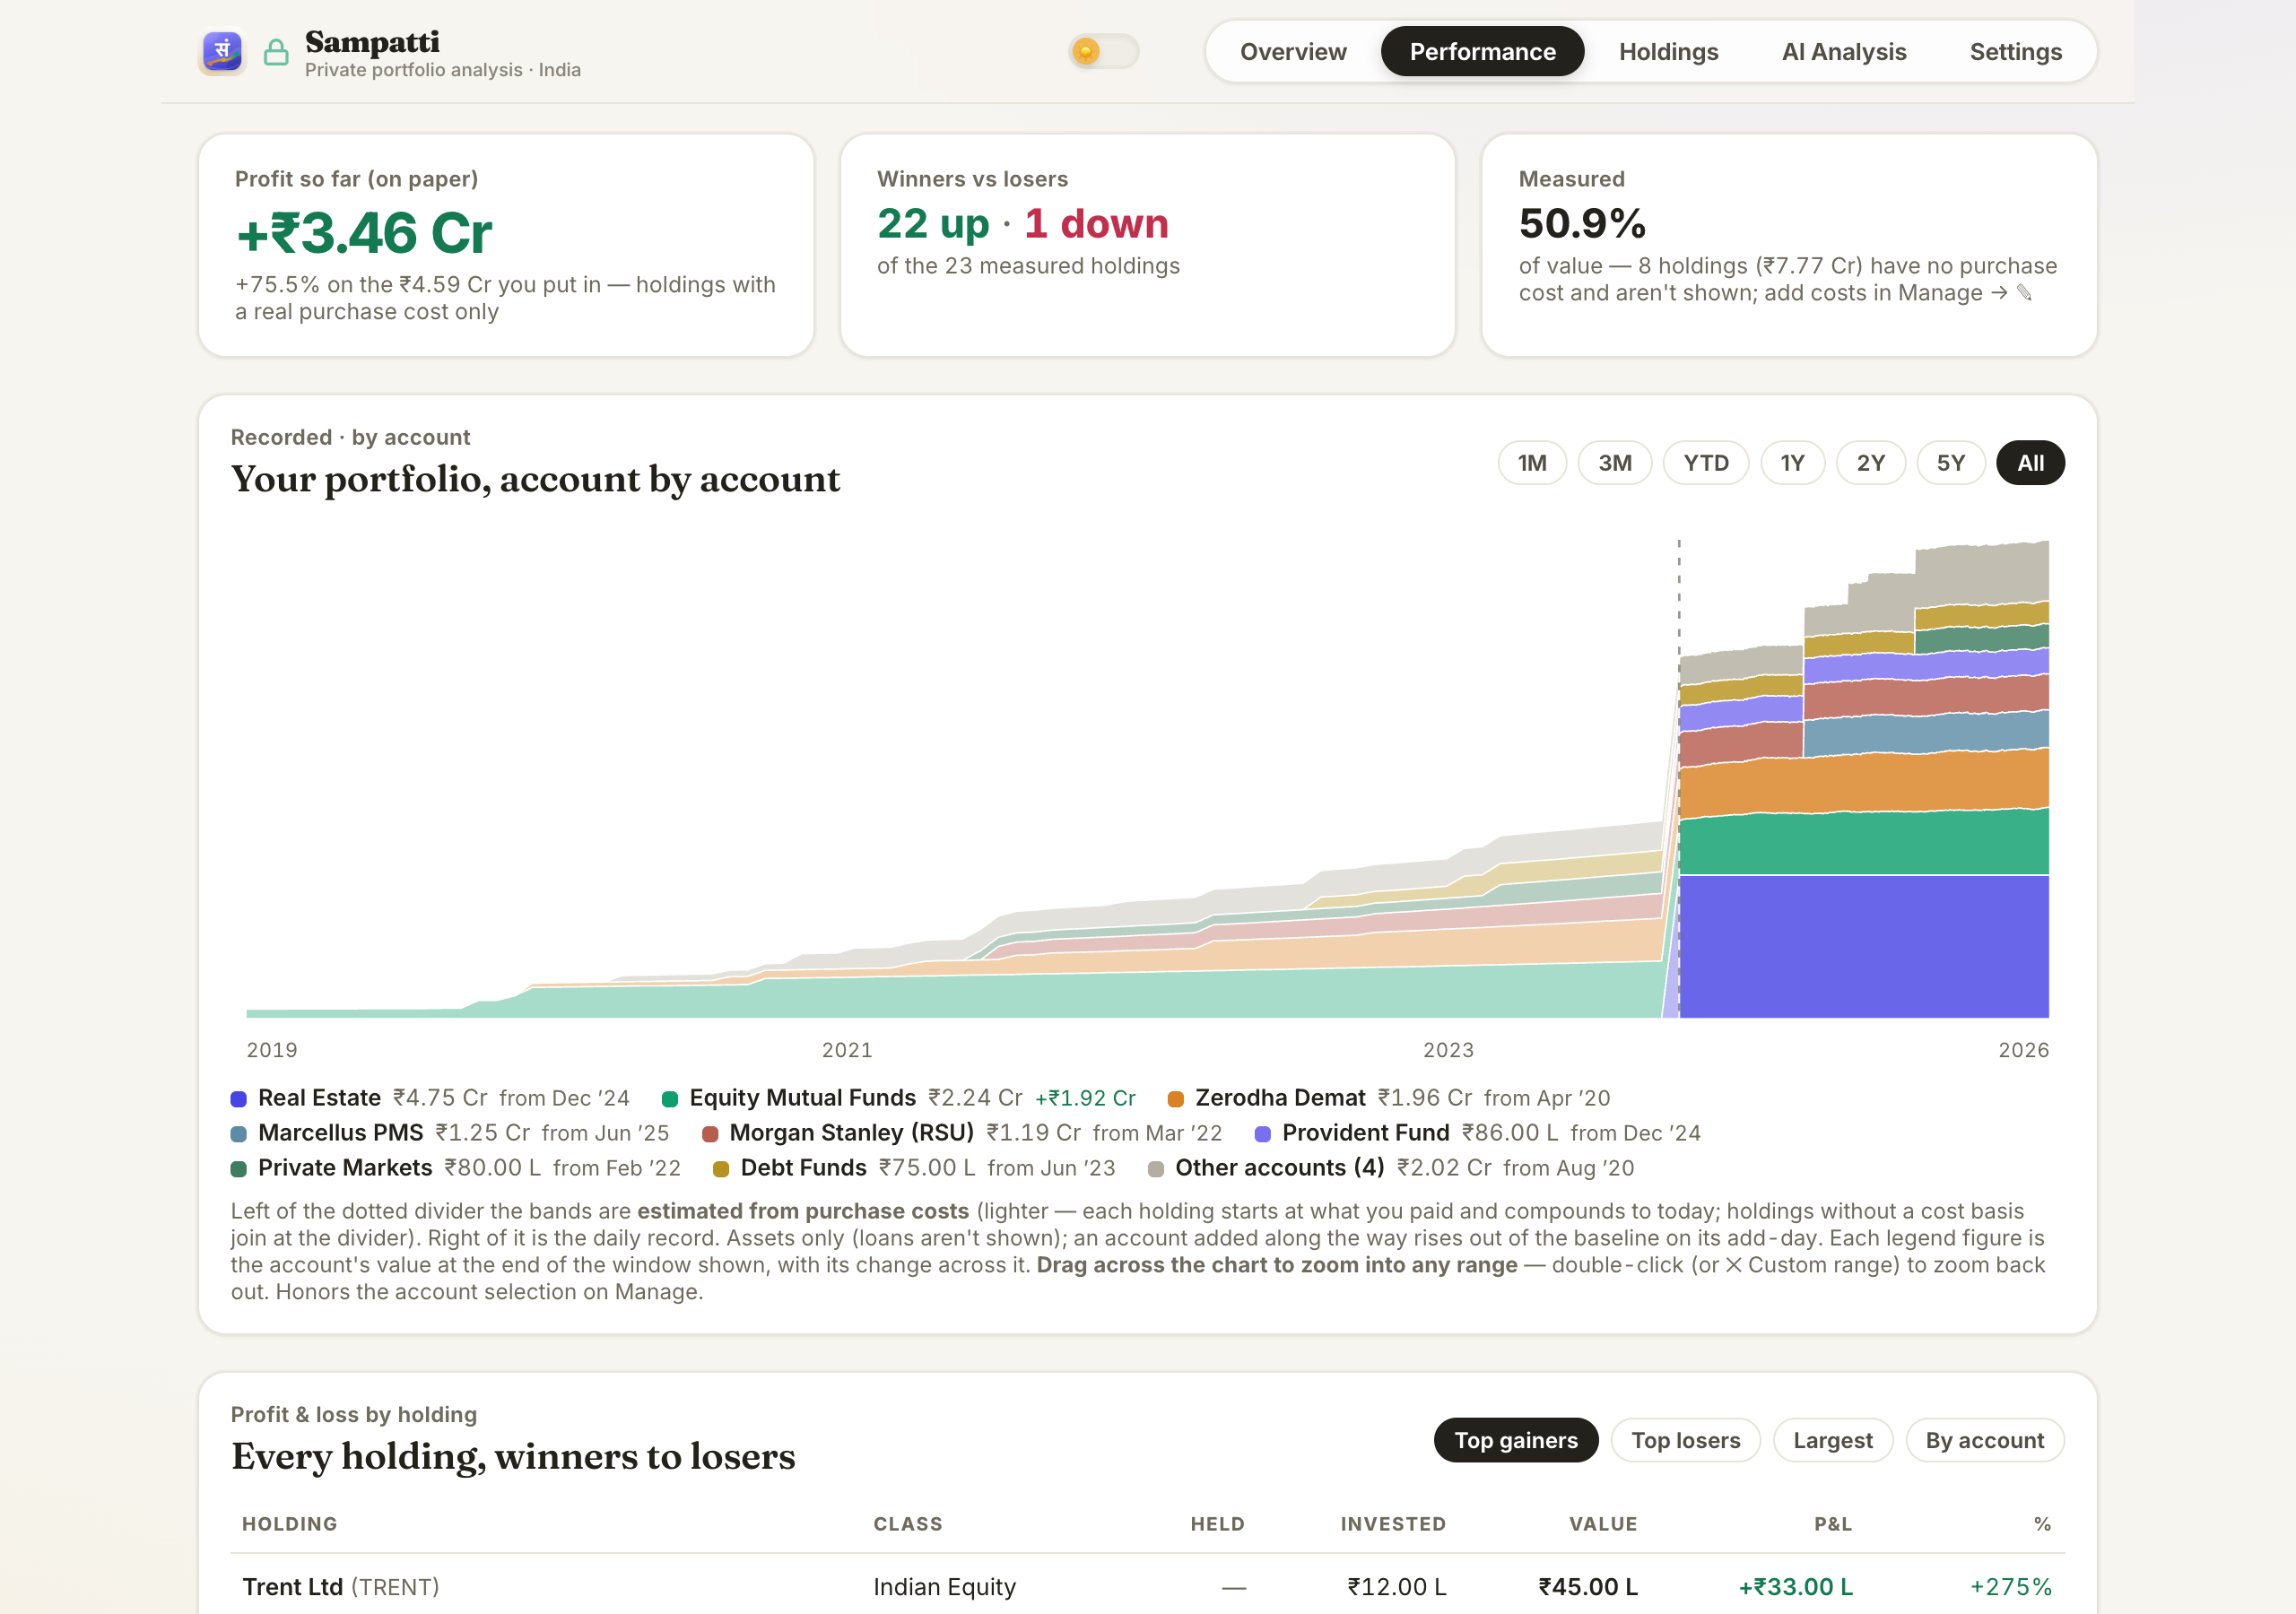Click the VALUE column header
The image size is (2296, 1614).
point(1603,1524)
